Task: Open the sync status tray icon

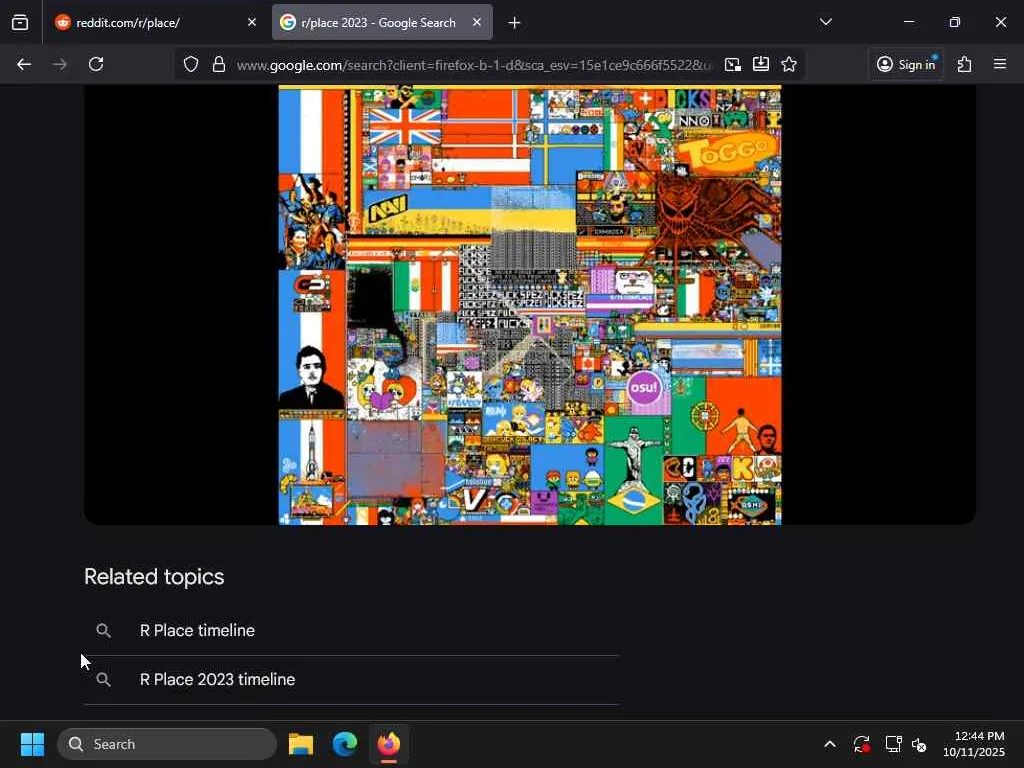Action: point(861,744)
